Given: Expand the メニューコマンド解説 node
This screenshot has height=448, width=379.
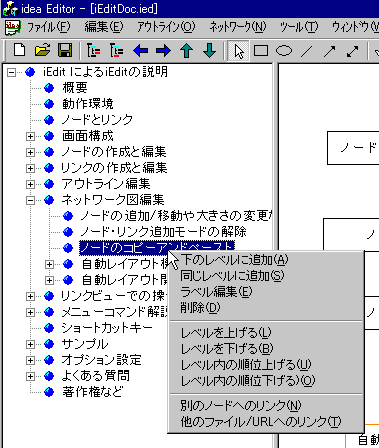Looking at the screenshot, I should tap(30, 312).
